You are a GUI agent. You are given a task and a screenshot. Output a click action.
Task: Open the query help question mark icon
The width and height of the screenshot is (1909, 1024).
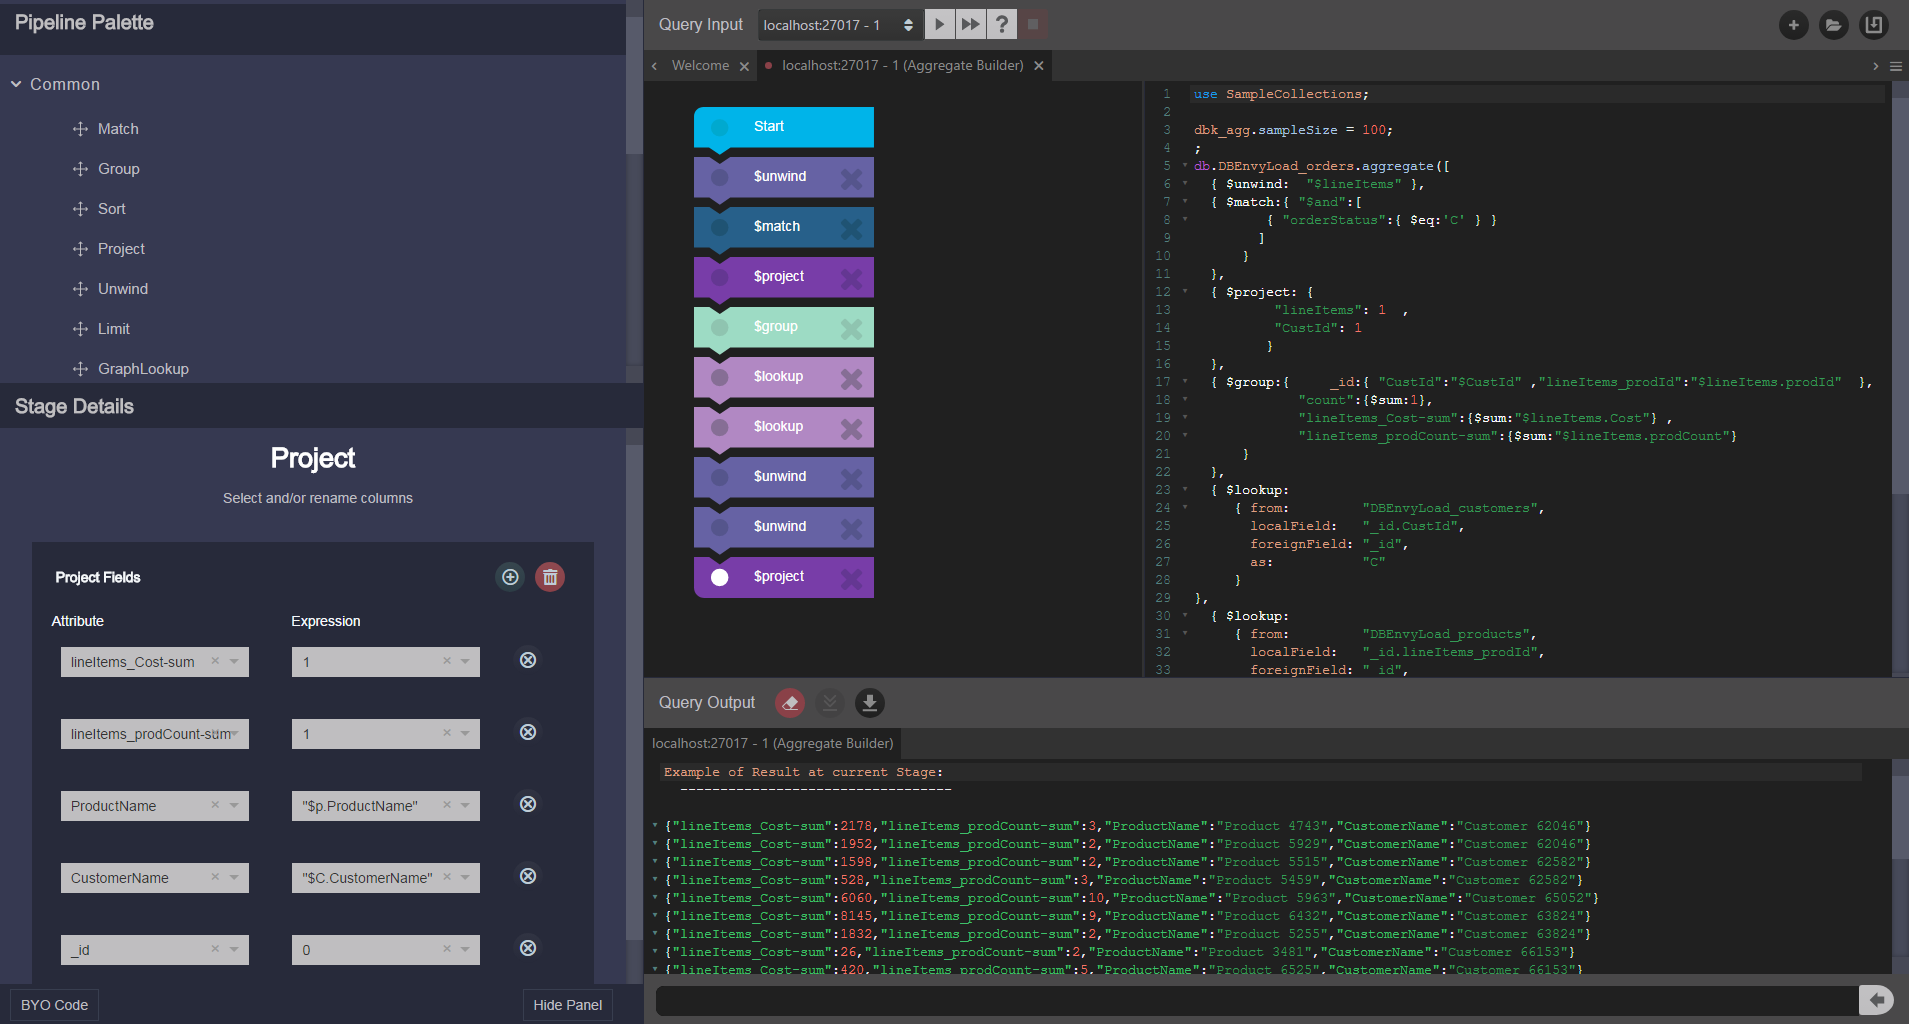[x=1002, y=24]
